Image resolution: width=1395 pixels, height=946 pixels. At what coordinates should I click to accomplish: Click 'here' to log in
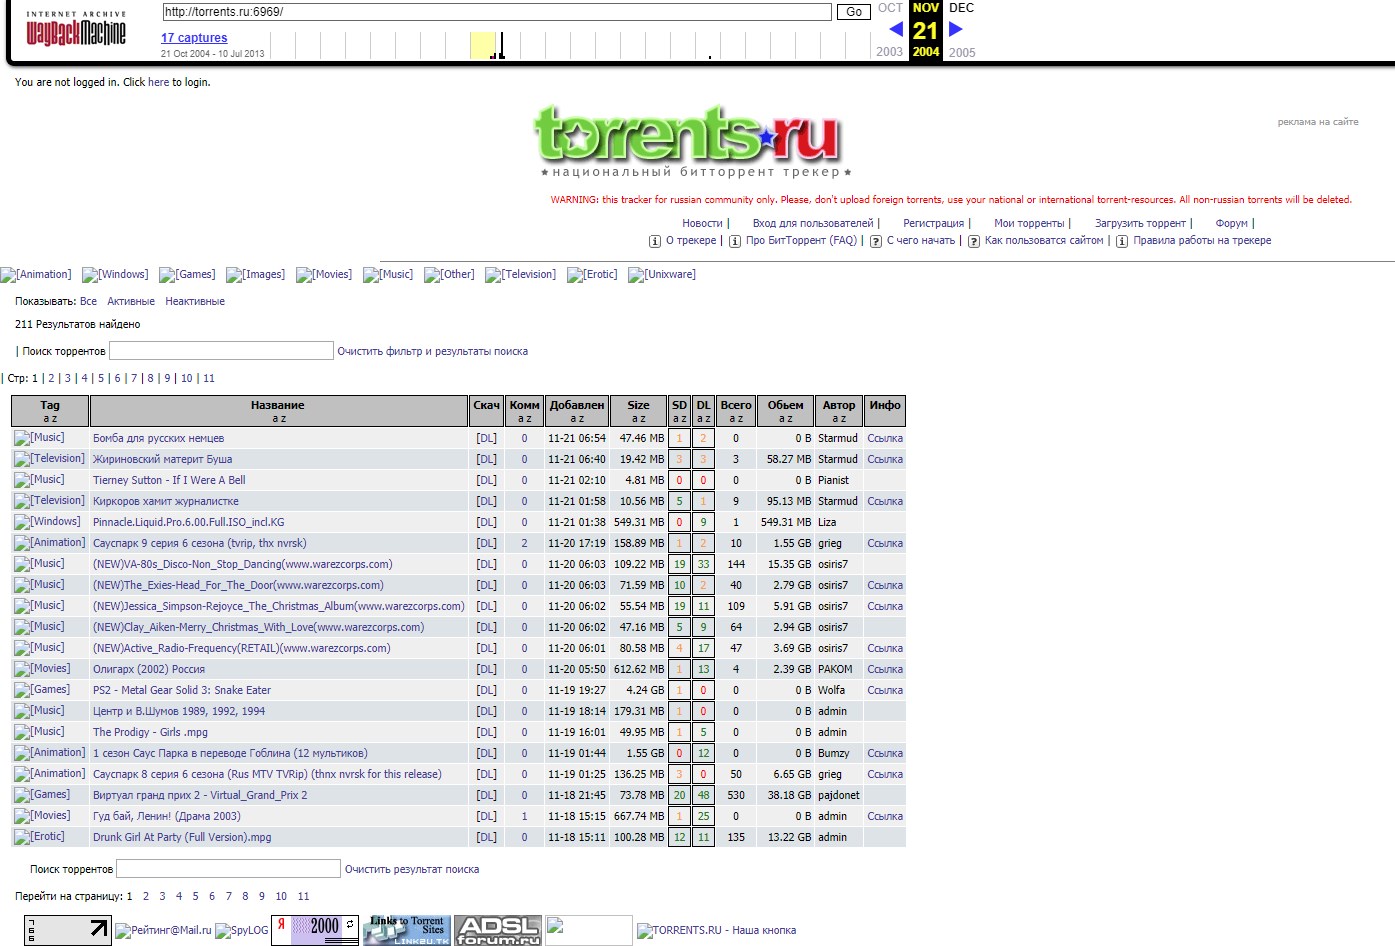(158, 83)
